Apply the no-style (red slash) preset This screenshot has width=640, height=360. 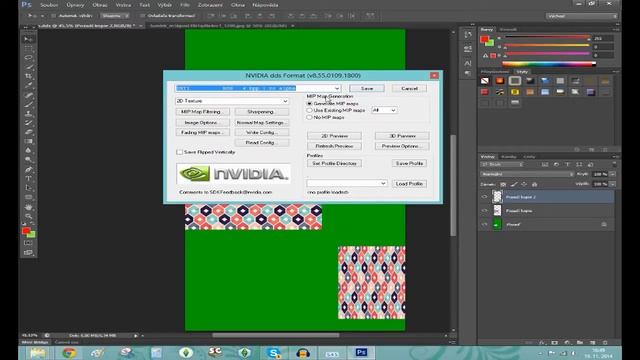pyautogui.click(x=484, y=81)
